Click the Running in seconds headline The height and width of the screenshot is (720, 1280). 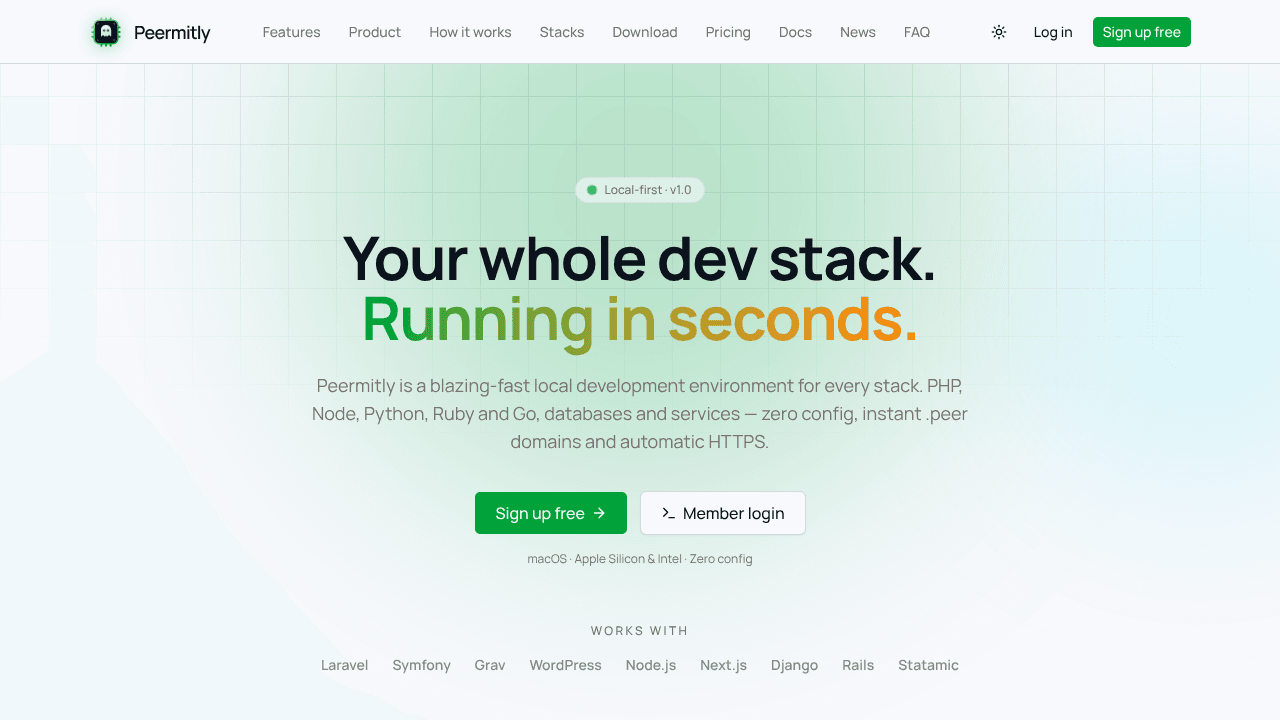click(640, 321)
